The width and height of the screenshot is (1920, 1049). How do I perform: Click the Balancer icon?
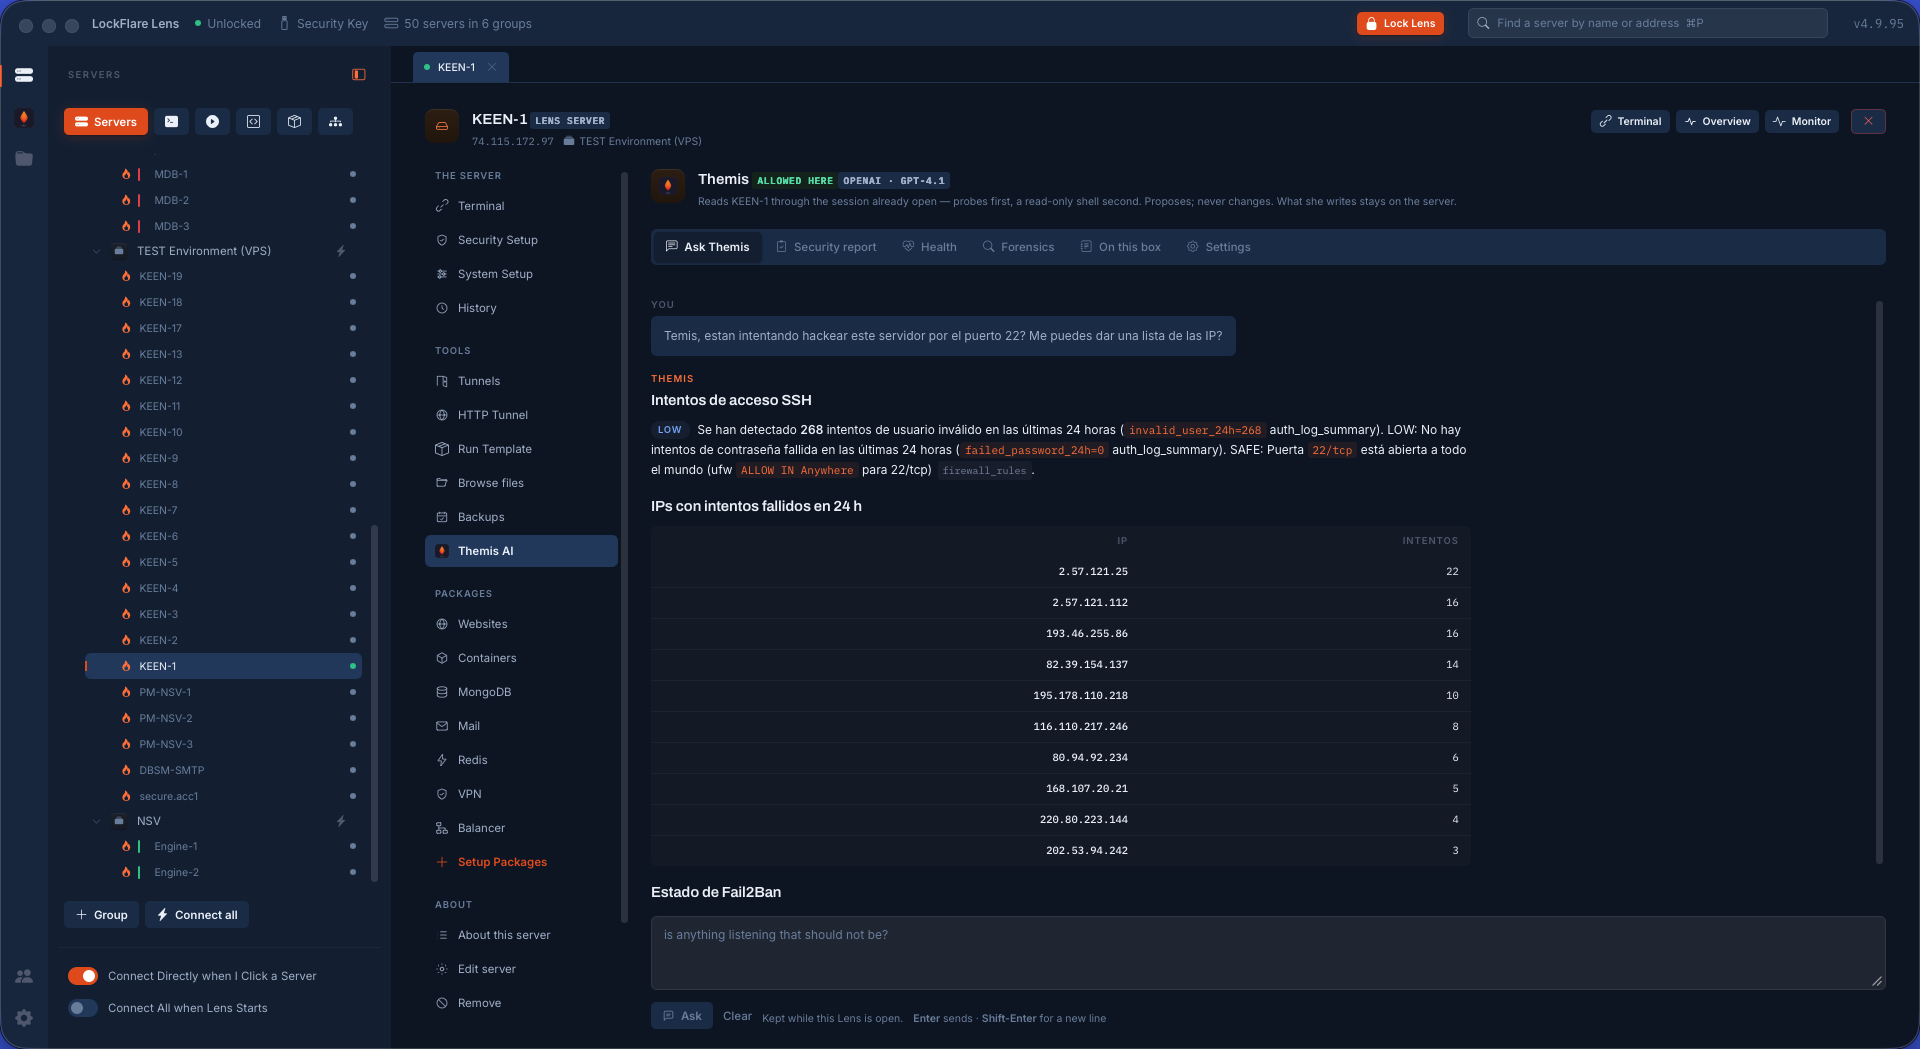pos(442,828)
